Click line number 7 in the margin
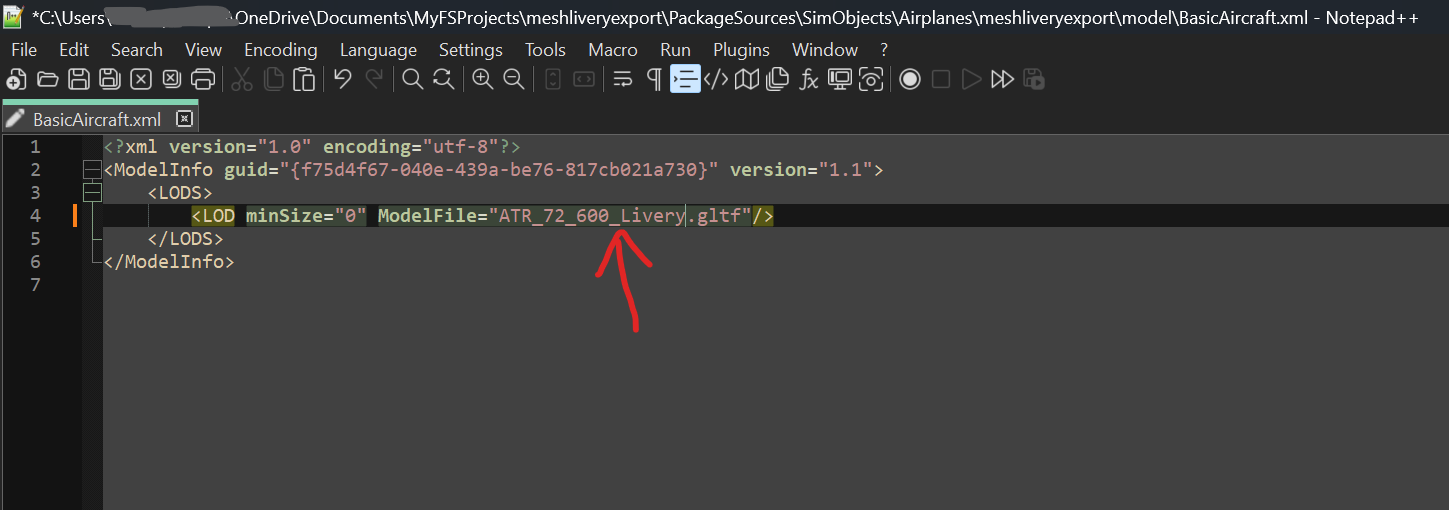 click(36, 284)
